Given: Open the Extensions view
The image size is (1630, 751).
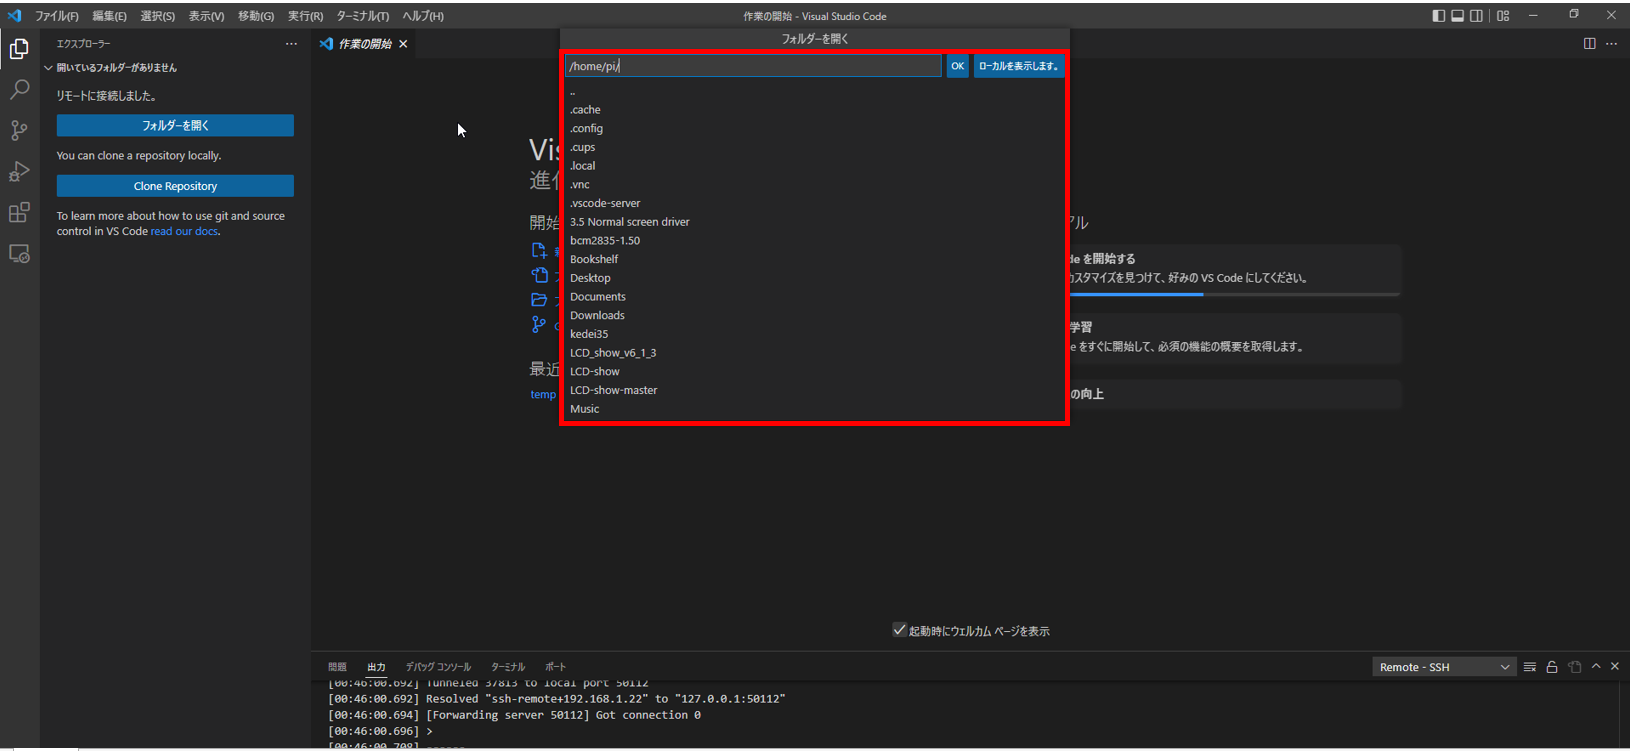Looking at the screenshot, I should pos(19,213).
